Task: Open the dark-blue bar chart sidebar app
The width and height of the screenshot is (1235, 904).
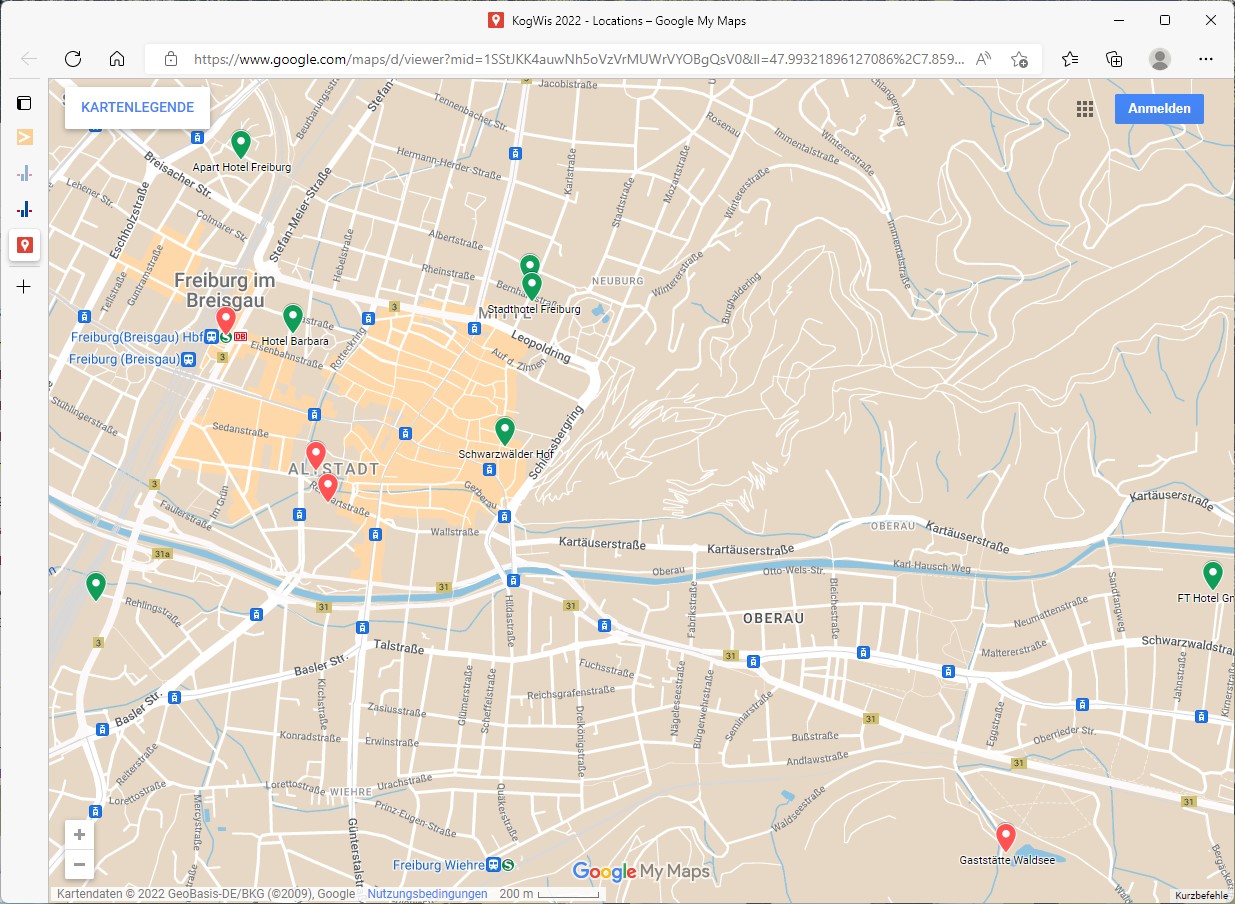Action: click(x=24, y=209)
